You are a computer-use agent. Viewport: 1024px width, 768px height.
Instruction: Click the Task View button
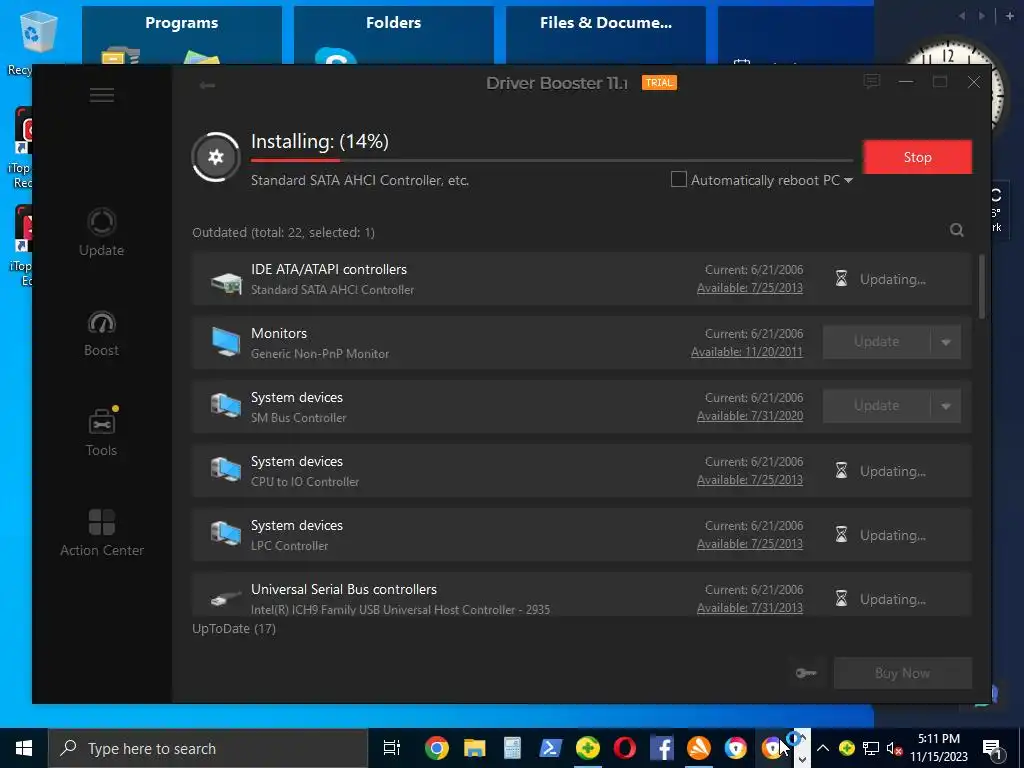point(391,748)
